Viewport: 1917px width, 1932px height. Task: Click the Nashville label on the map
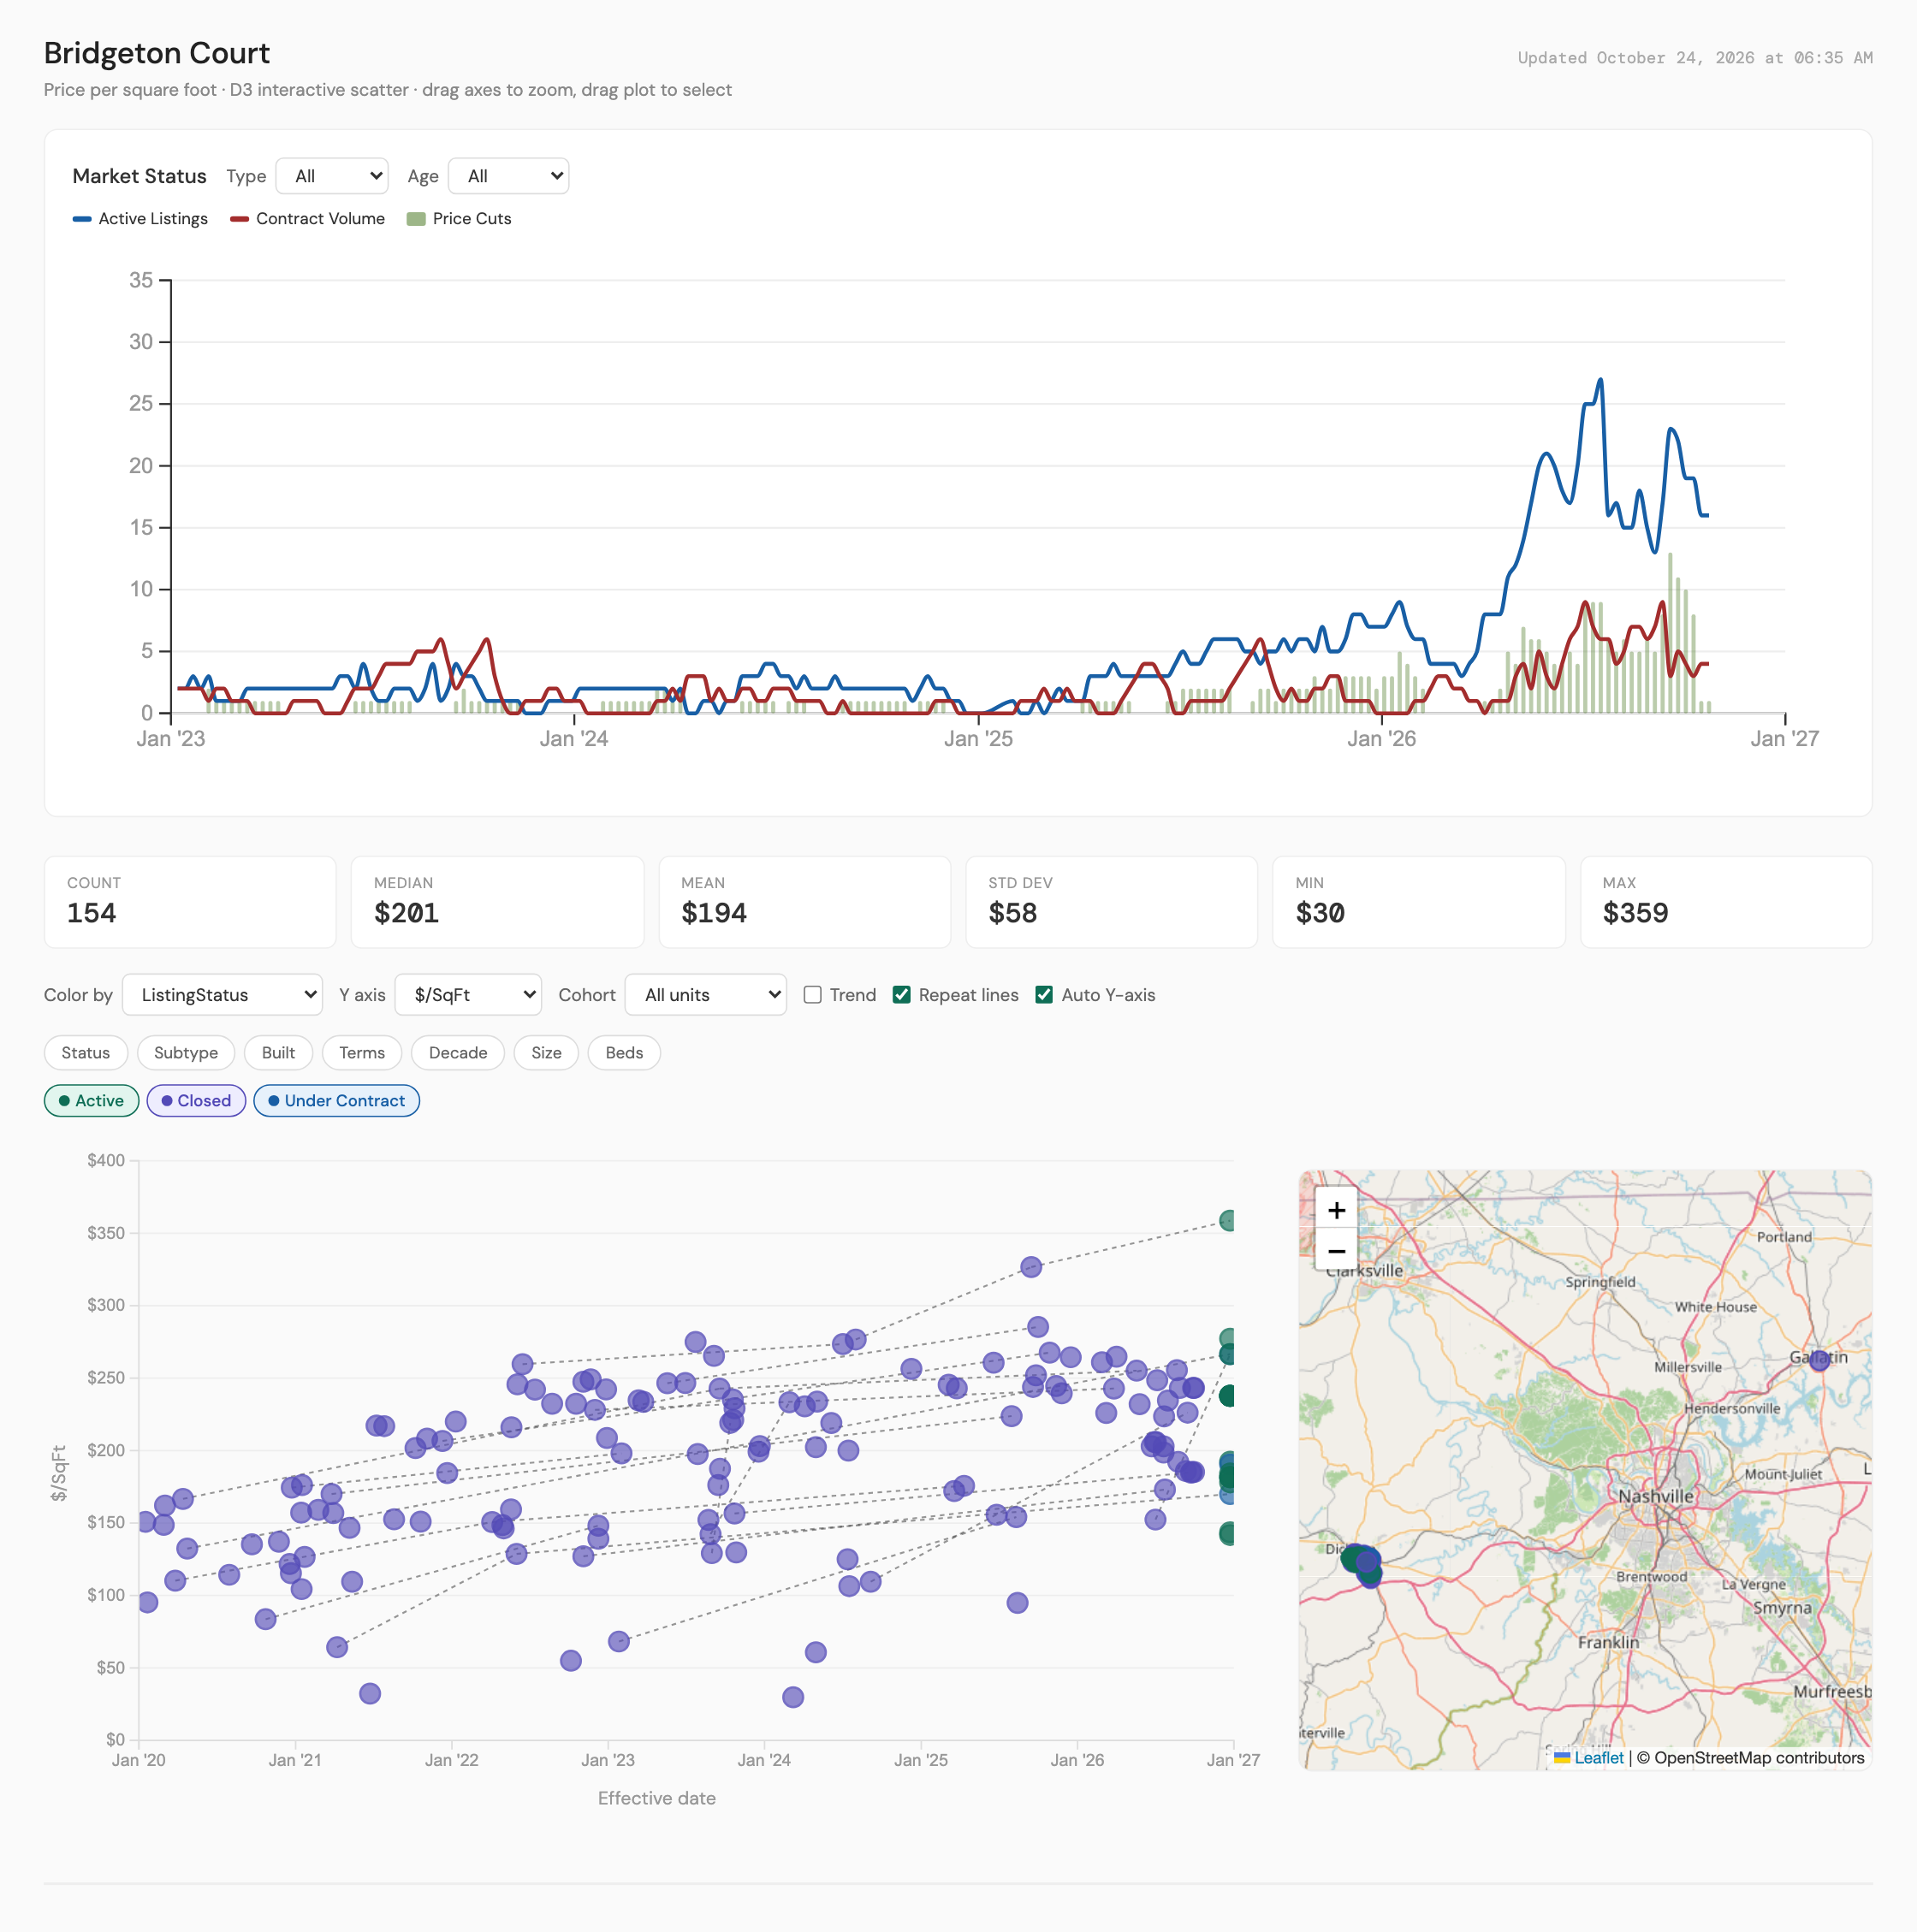coord(1656,1496)
